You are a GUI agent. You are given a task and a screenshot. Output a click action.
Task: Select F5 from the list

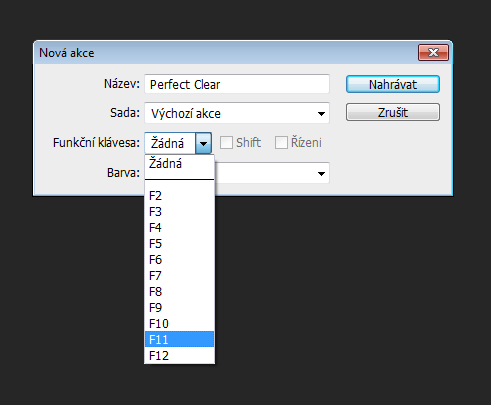pos(179,243)
